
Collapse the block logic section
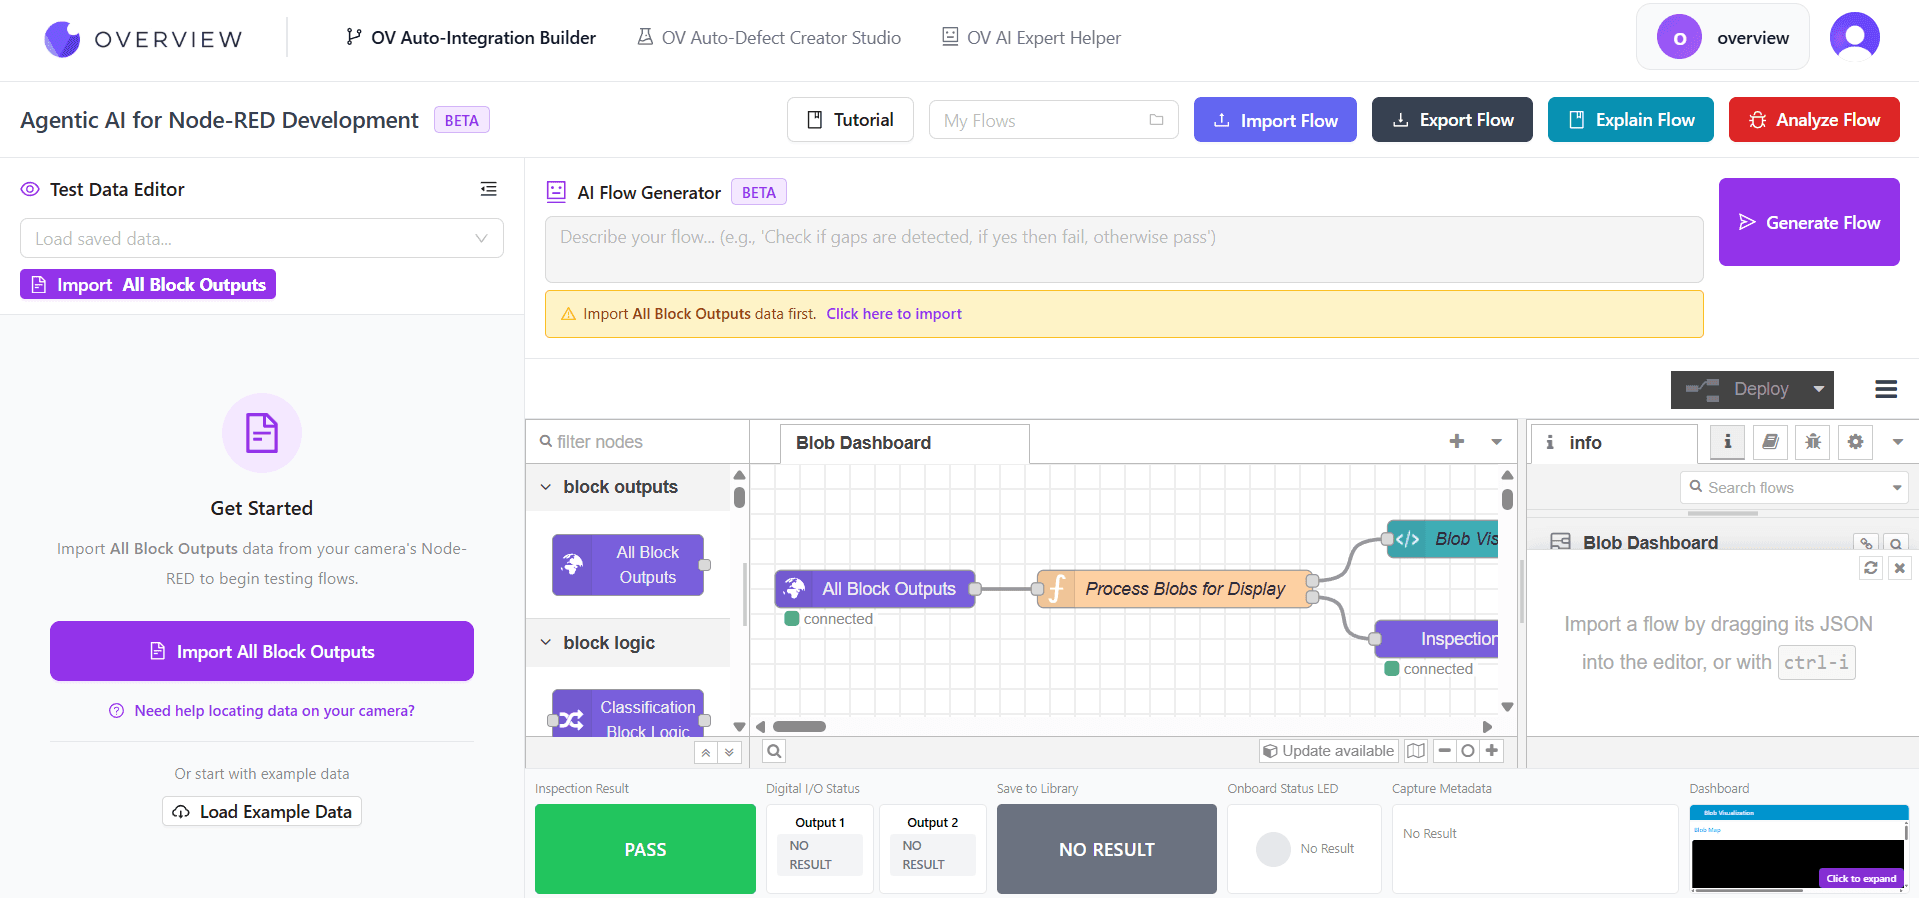[x=545, y=643]
